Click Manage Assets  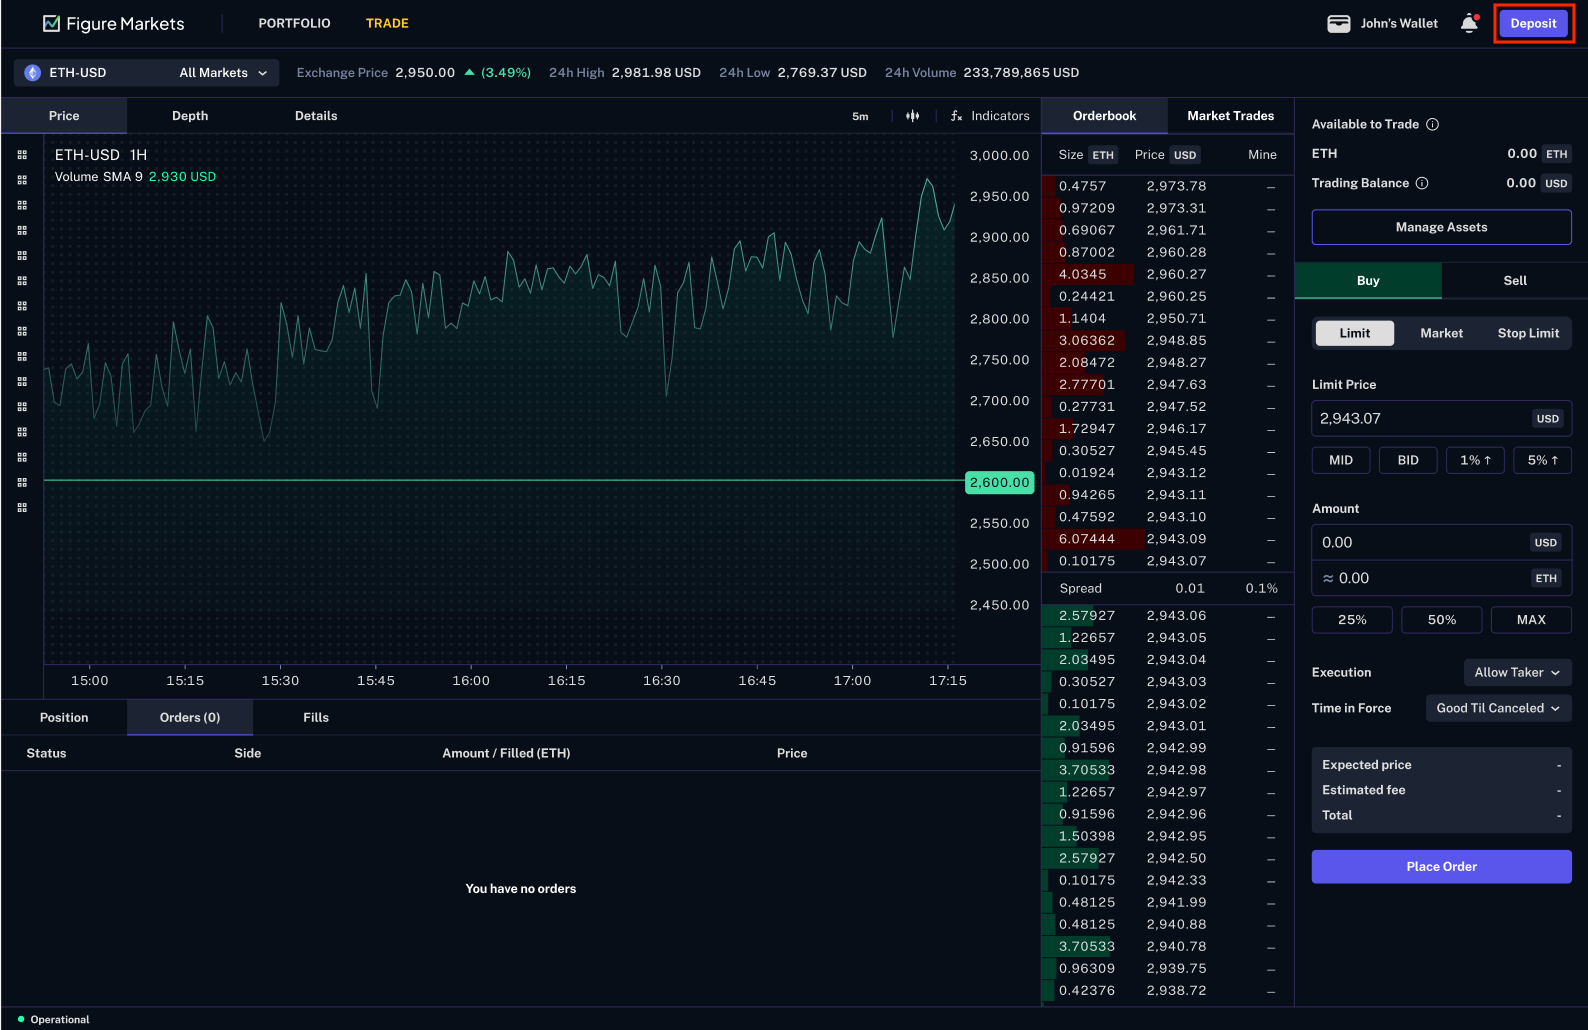tap(1441, 227)
